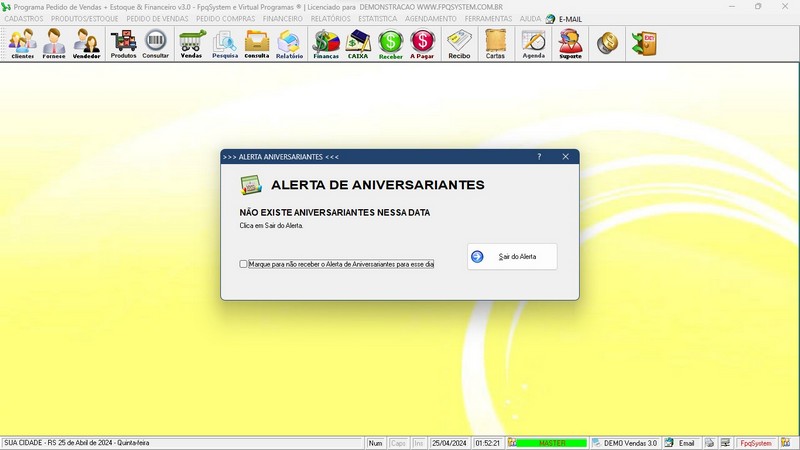This screenshot has width=800, height=450.
Task: Click the Caps indicator in status bar
Action: 398,443
